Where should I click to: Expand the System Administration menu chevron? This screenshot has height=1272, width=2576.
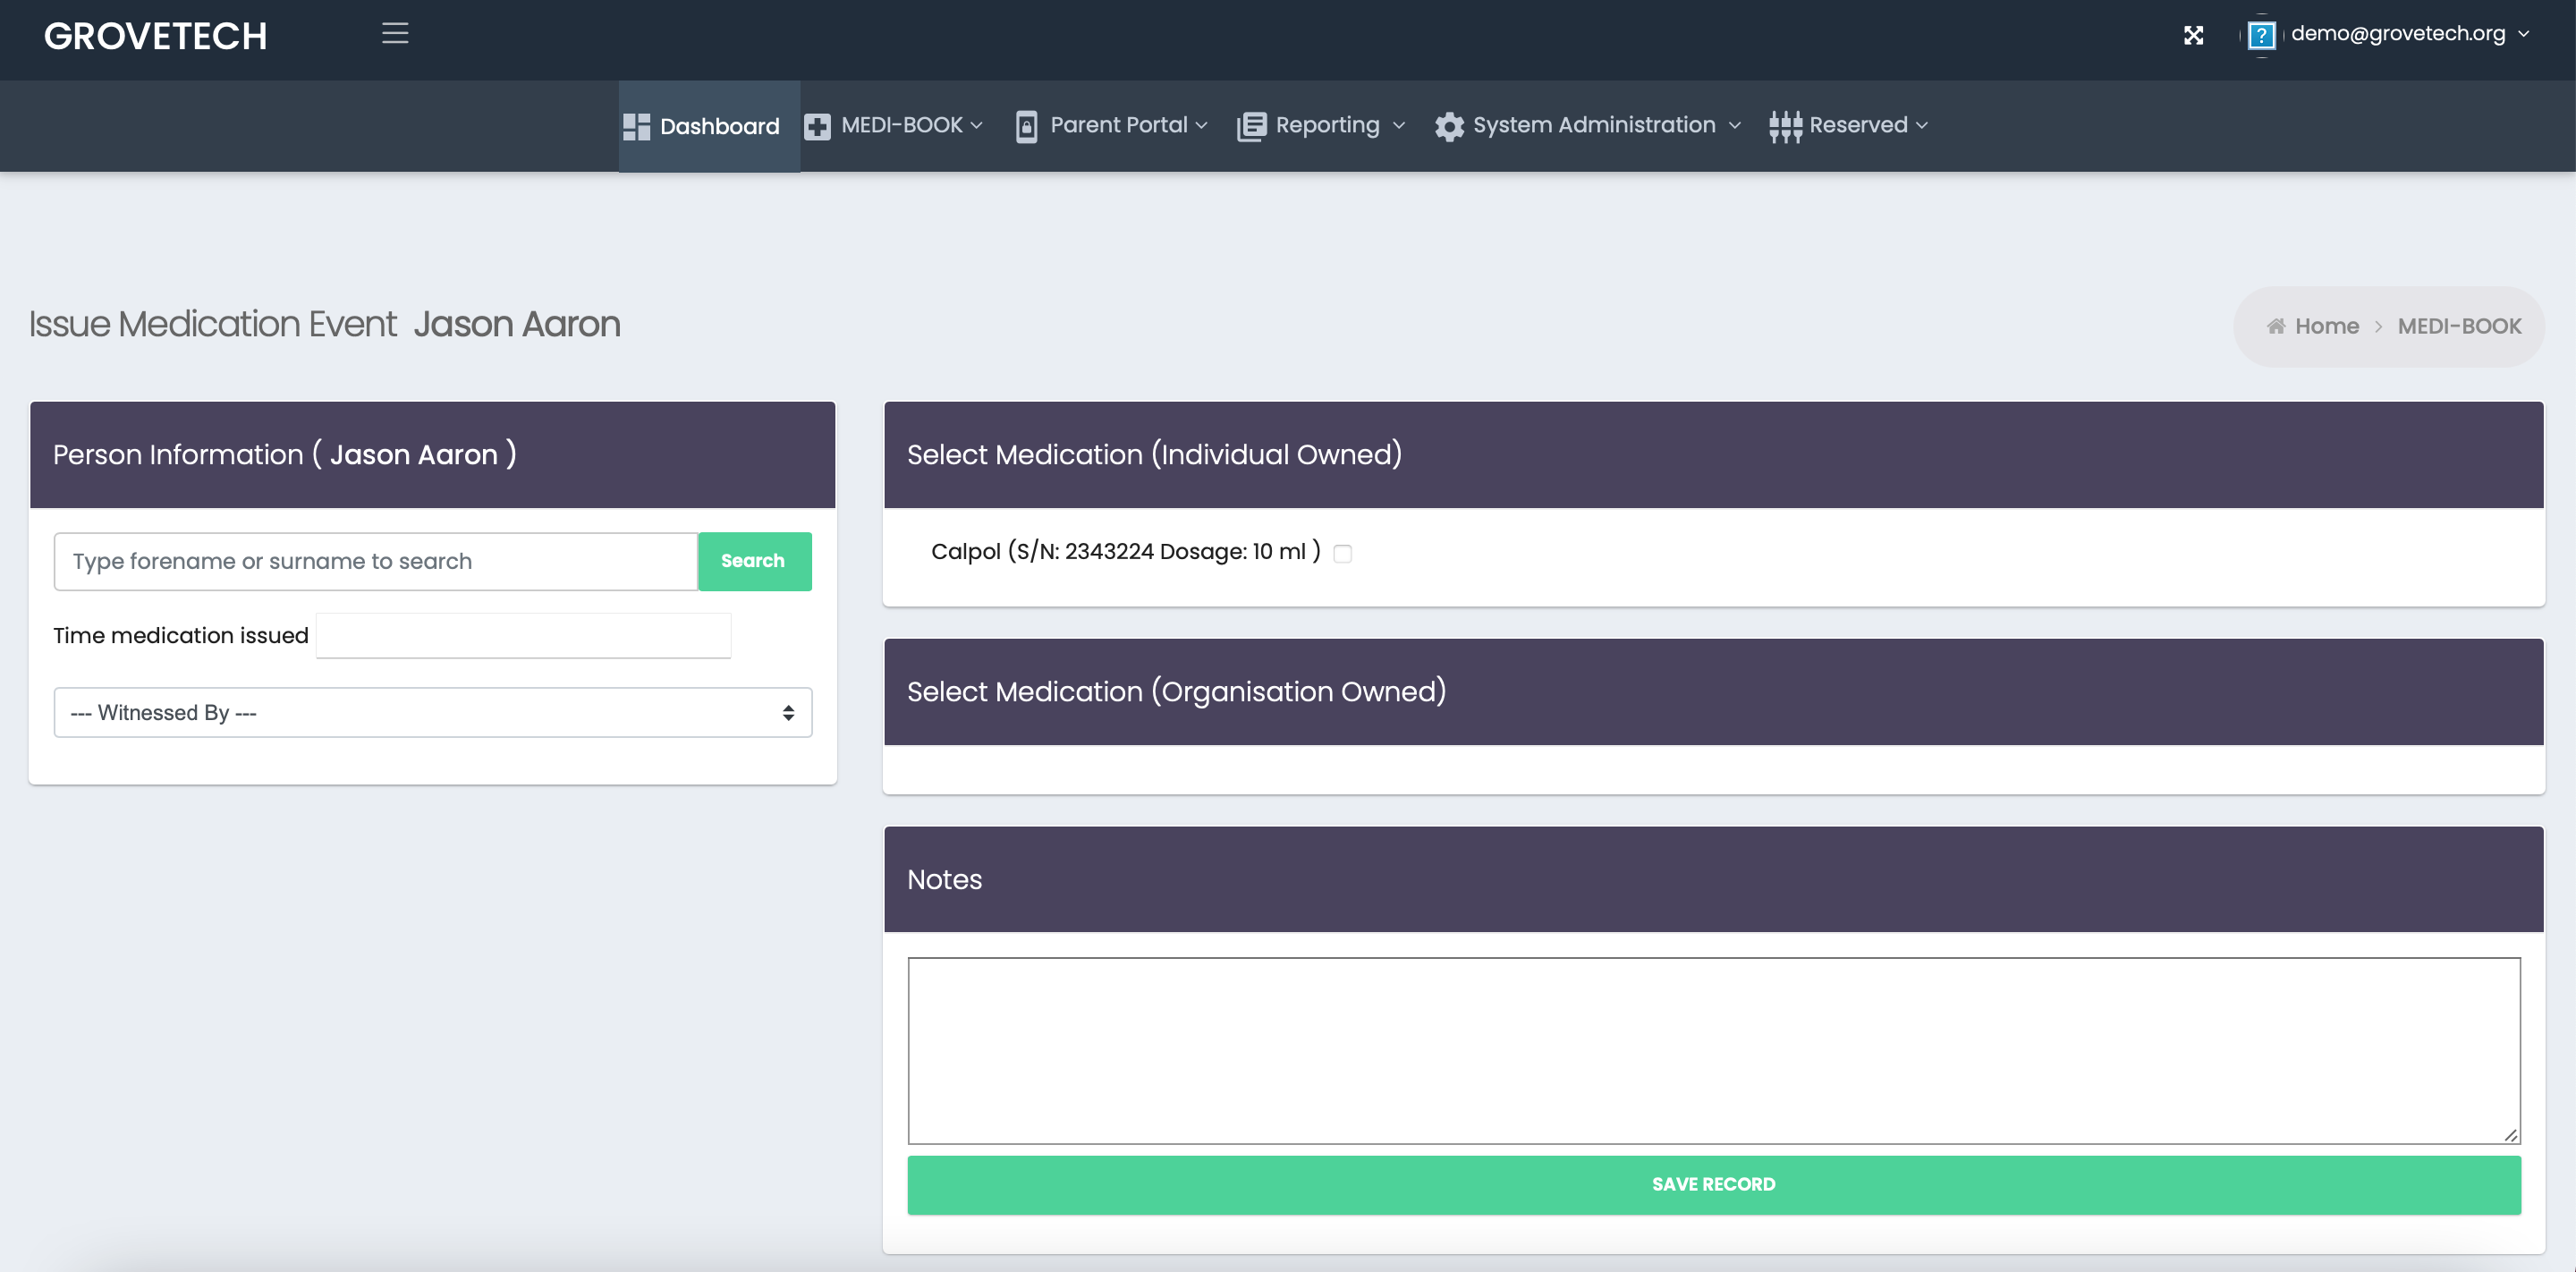click(1734, 126)
